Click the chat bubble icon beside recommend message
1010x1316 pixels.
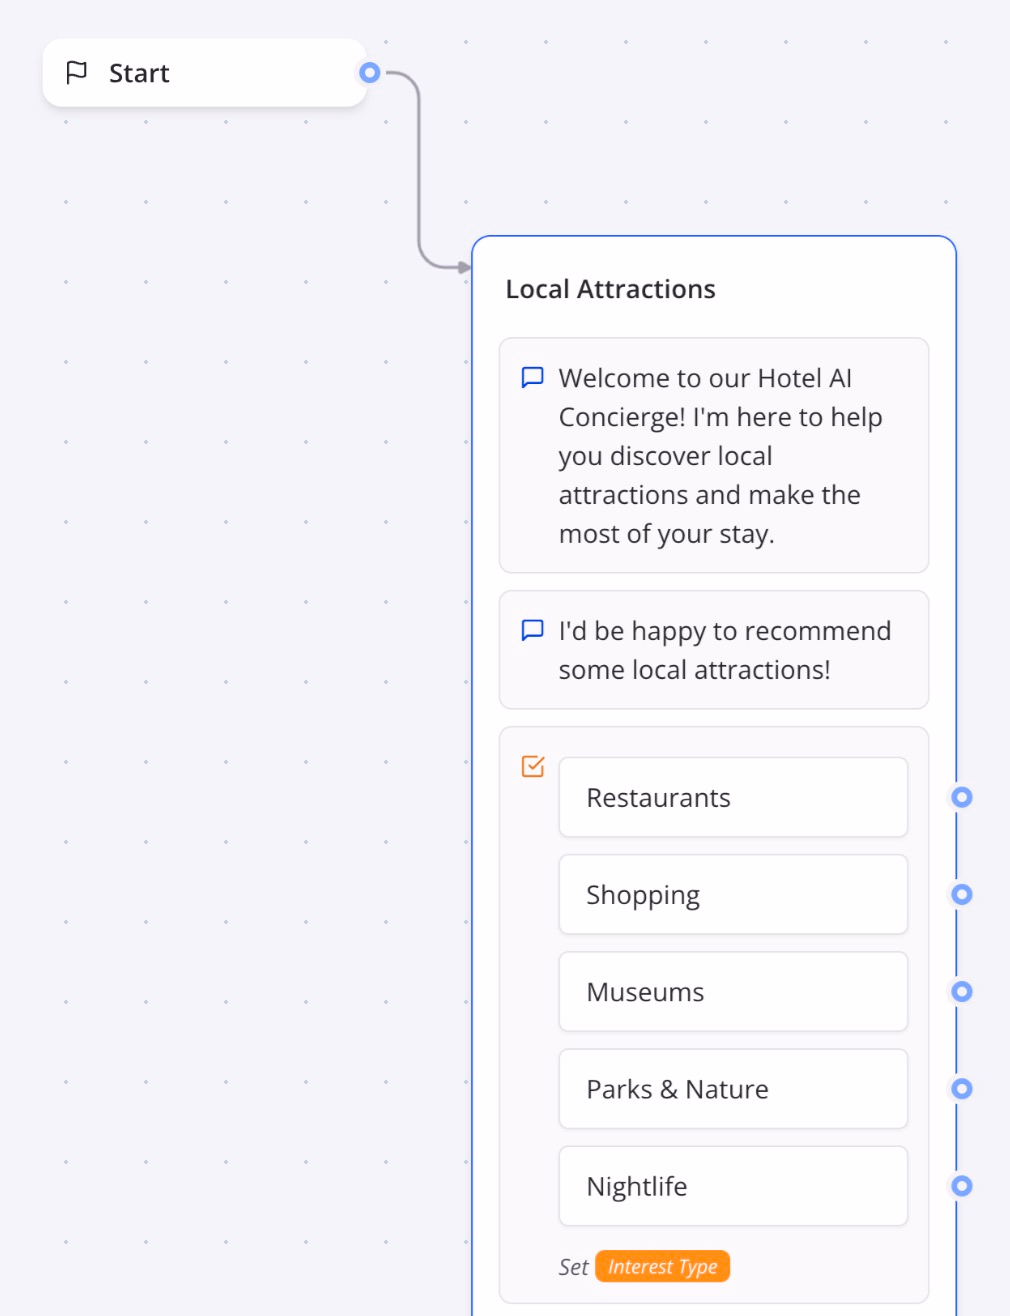533,630
